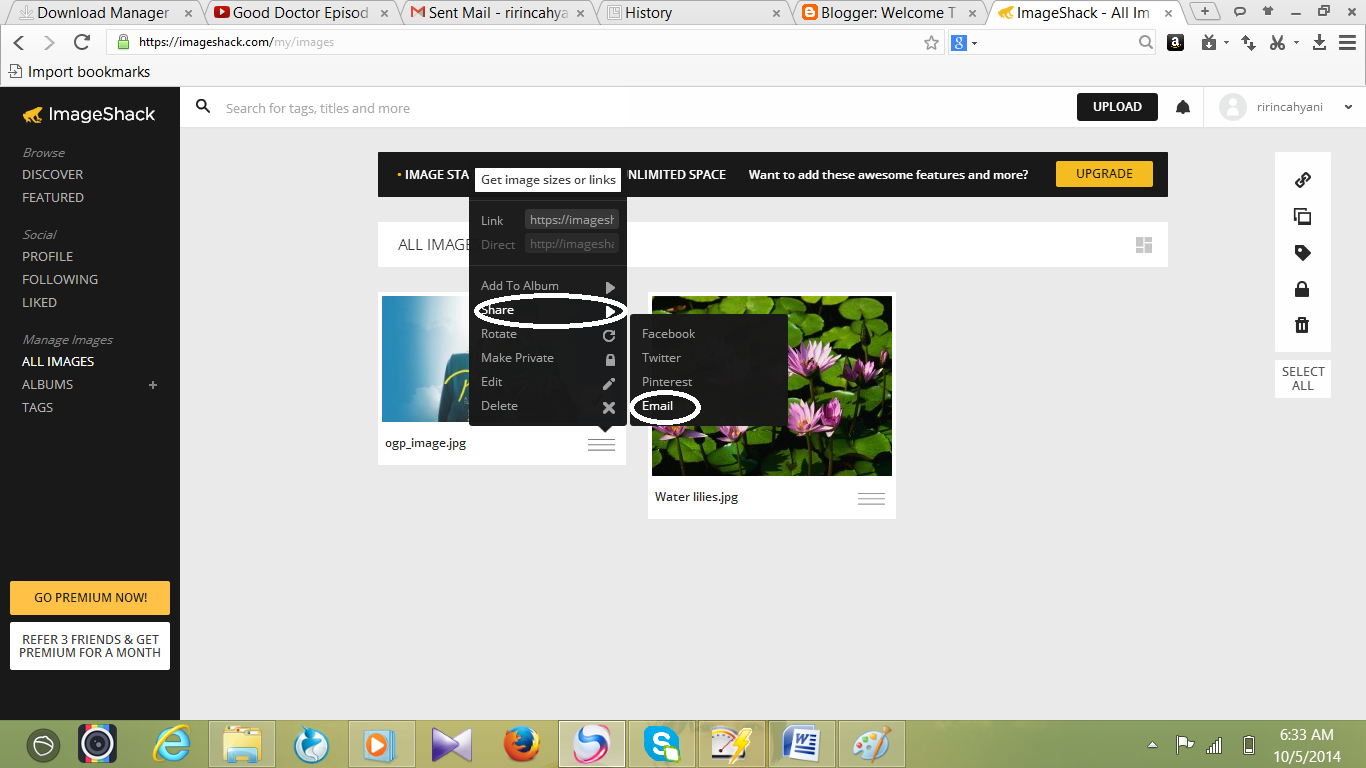Expand the Share submenu
This screenshot has height=768, width=1366.
(548, 310)
